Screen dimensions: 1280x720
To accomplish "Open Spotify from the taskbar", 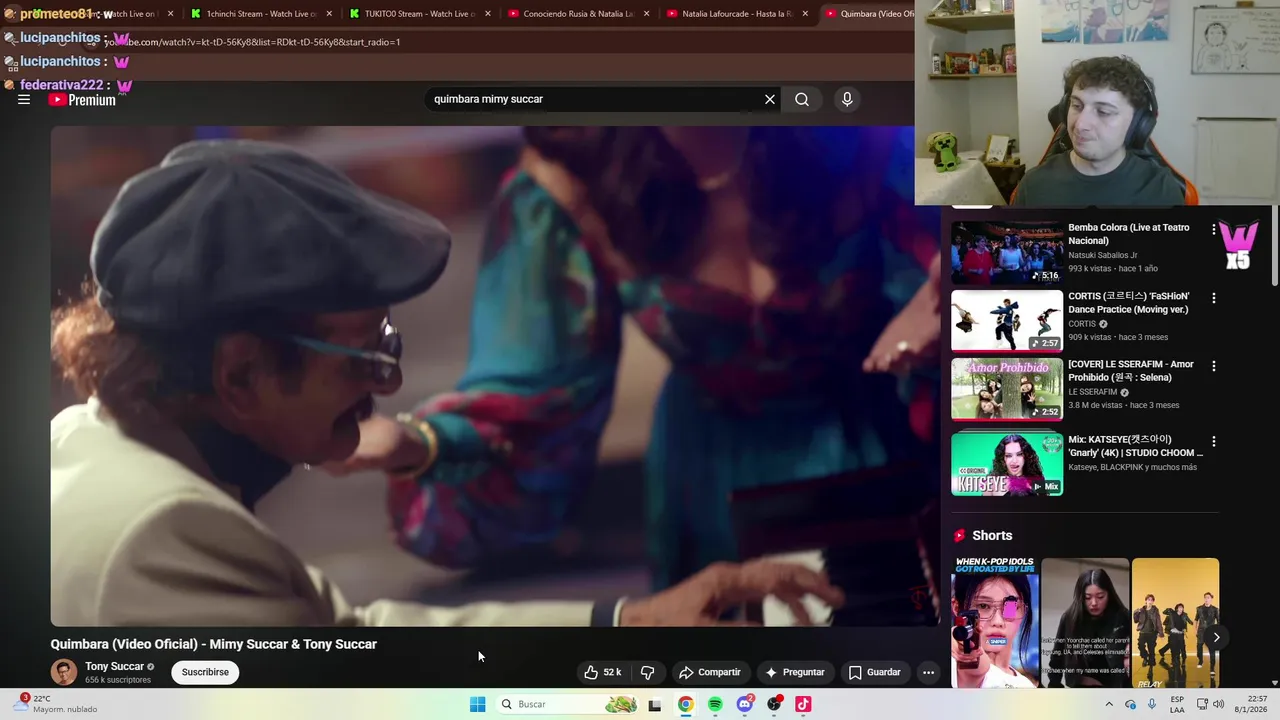I will 715,704.
